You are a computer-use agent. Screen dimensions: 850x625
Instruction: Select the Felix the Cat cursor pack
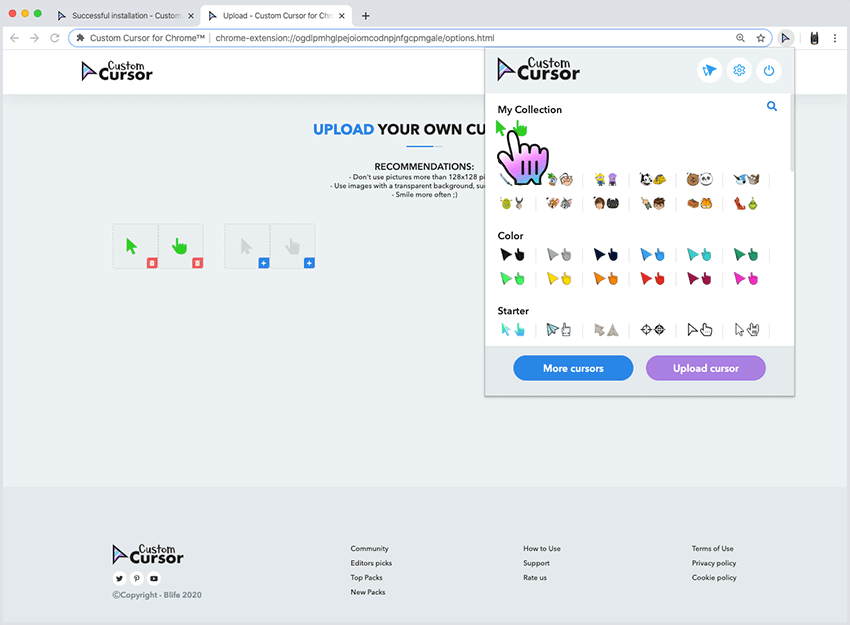pos(652,179)
